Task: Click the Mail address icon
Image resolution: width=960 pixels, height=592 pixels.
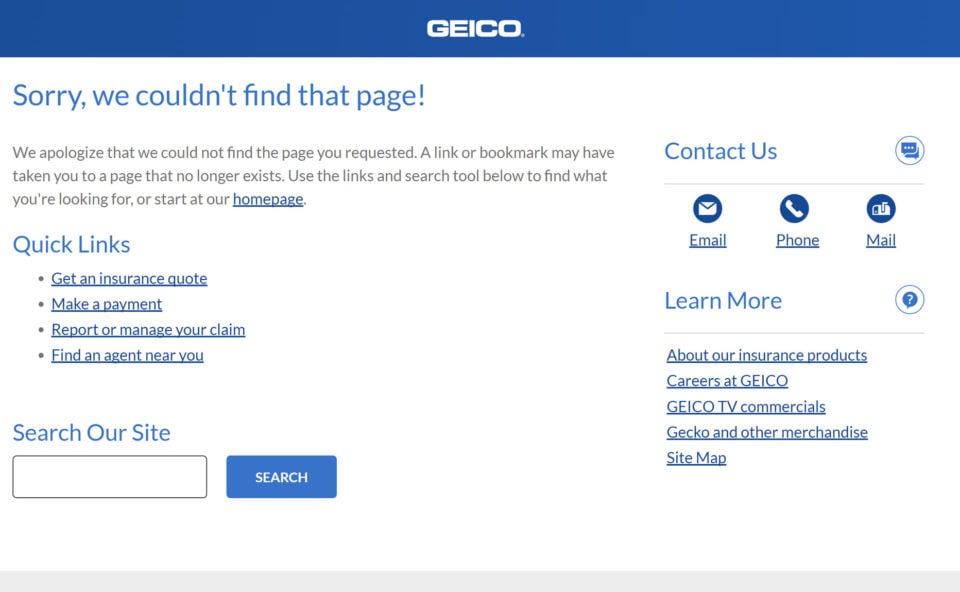Action: [x=880, y=209]
